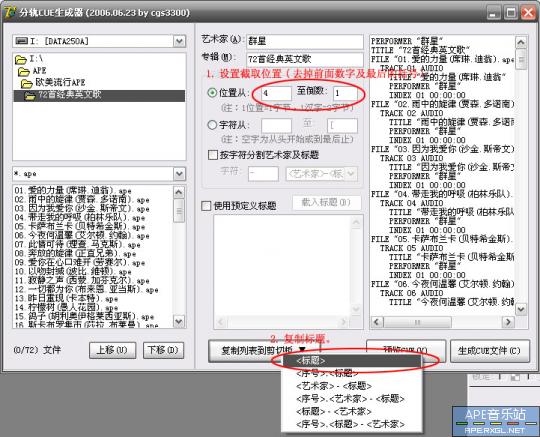This screenshot has width=540, height=437.
Task: Select the 位置从 radio button
Action: 212,93
